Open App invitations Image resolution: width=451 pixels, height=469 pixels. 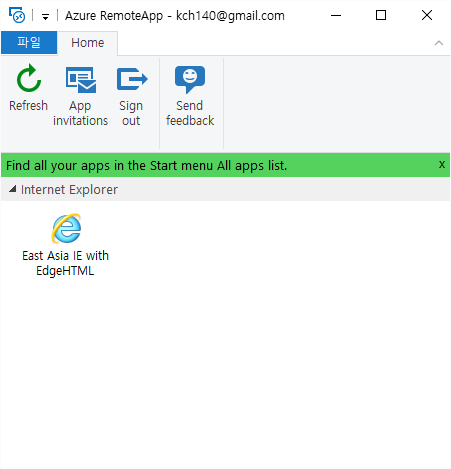80,96
